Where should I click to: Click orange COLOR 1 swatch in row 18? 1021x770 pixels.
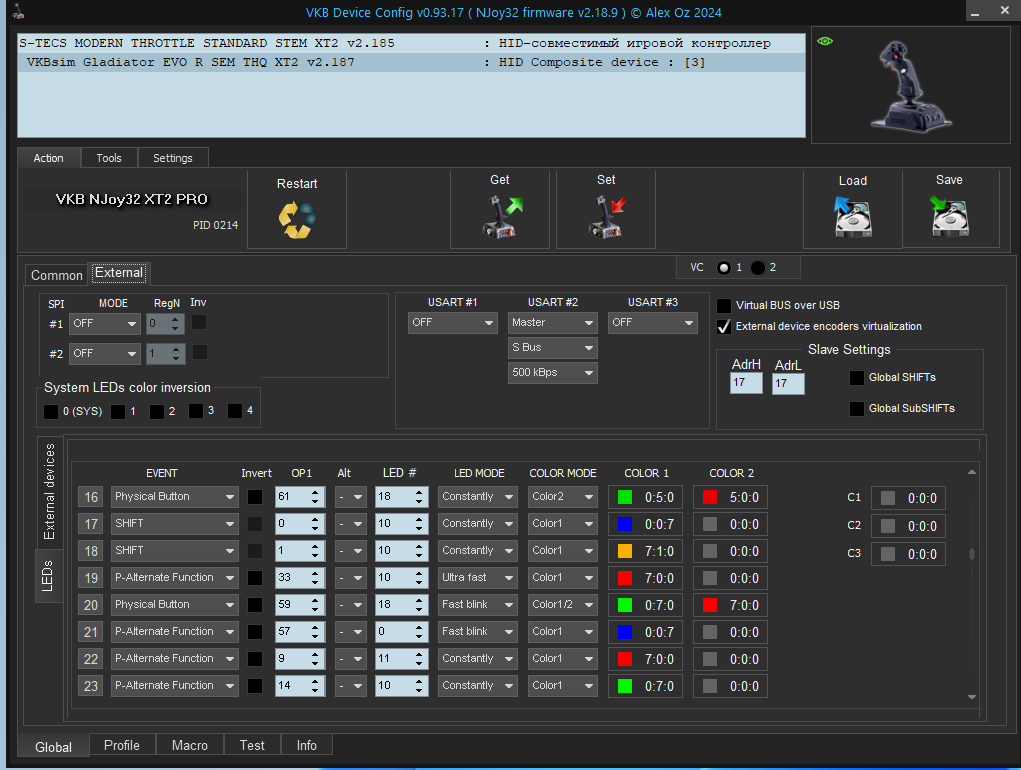point(624,551)
